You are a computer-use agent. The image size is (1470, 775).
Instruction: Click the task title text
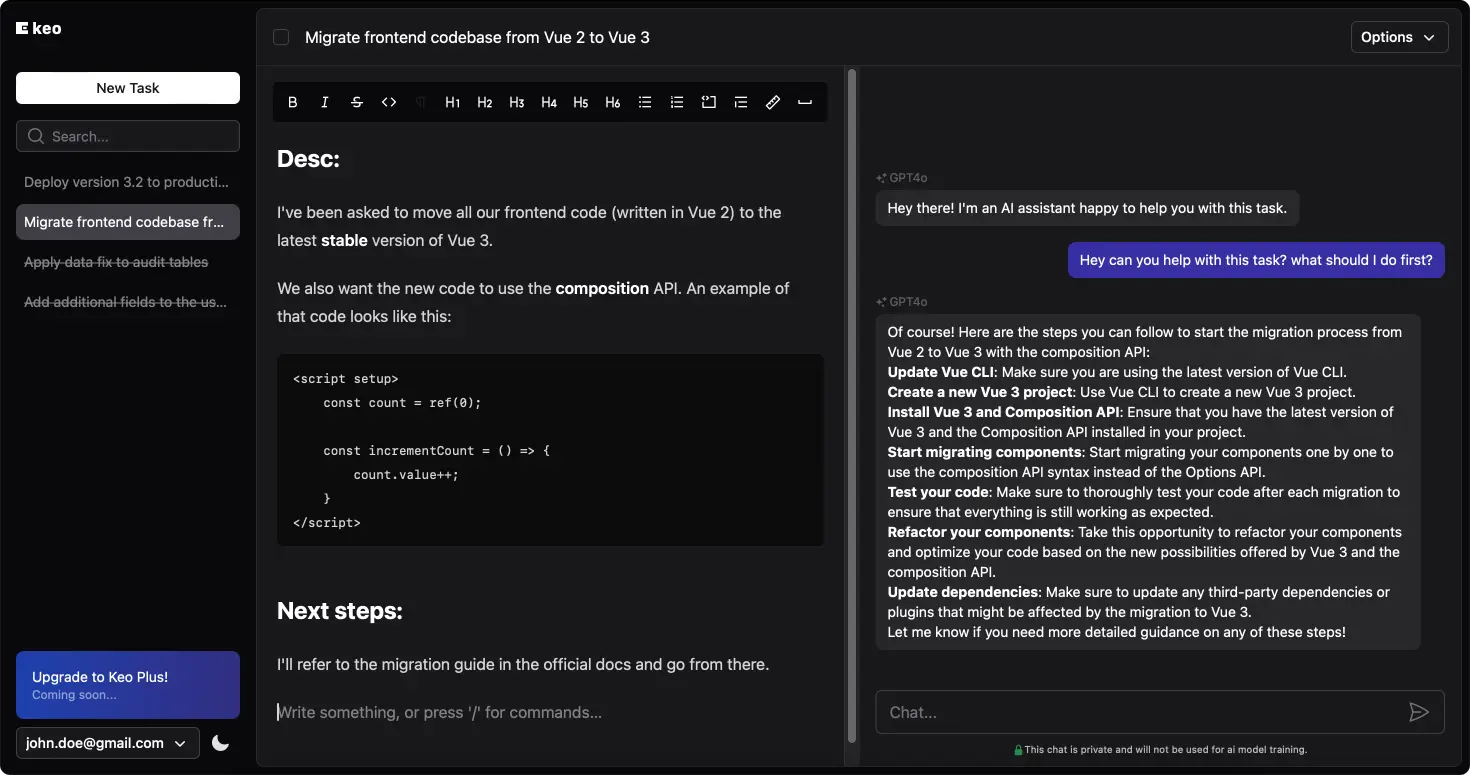[x=477, y=37]
